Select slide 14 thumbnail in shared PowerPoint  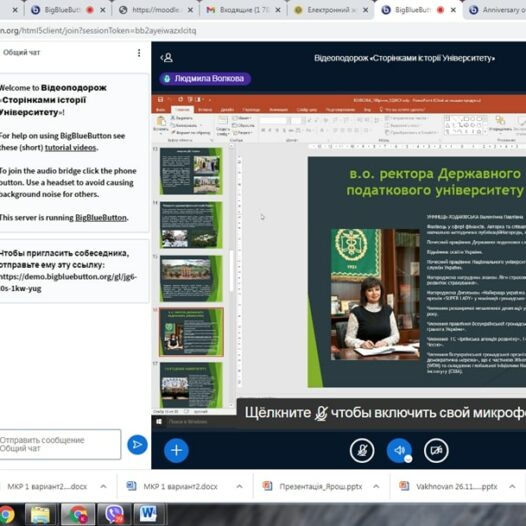[191, 225]
